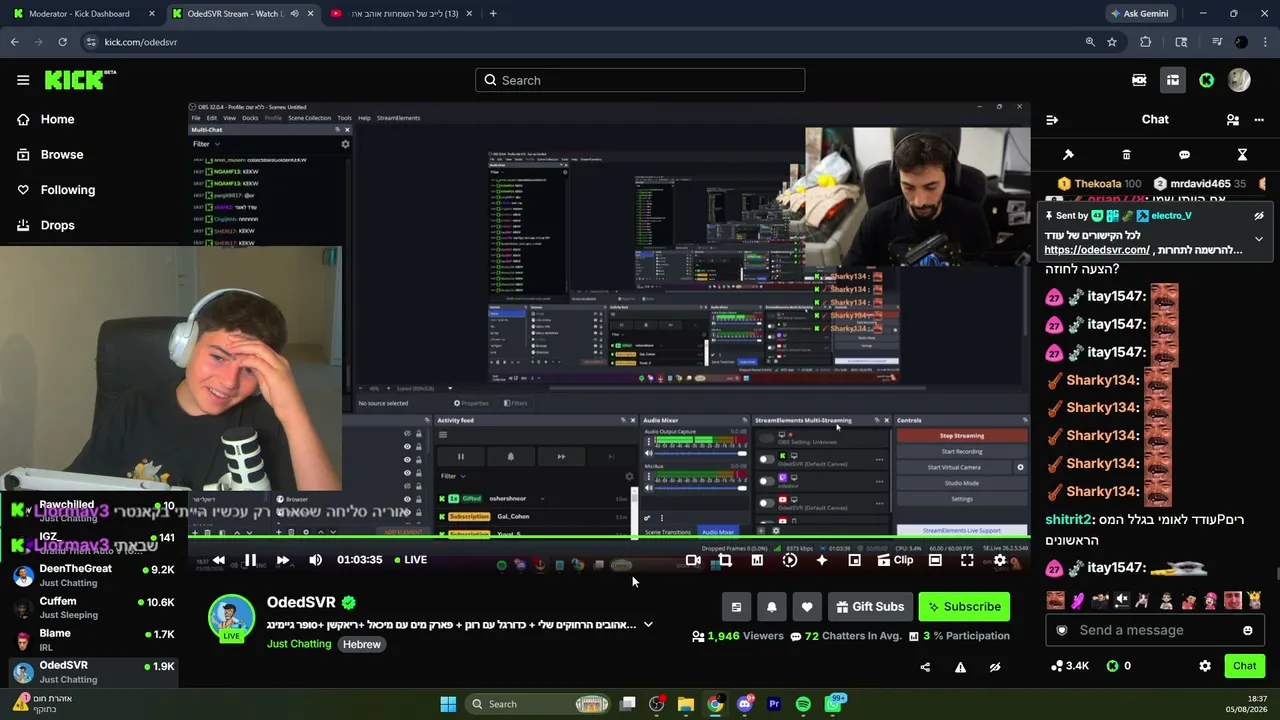Screen dimensions: 1280x720
Task: Open the video player settings gear
Action: 999,560
